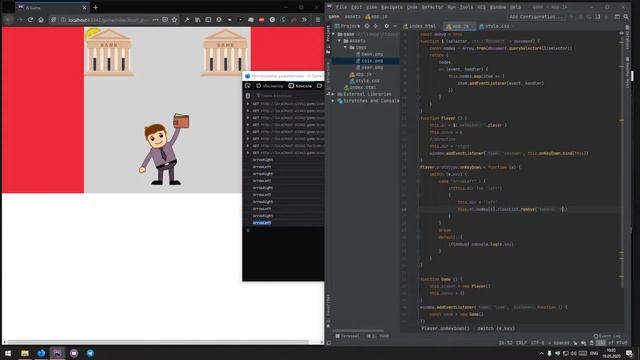Select highlighted ArrowLeft console log line
Screen dimensions: 640x360
(x=262, y=223)
